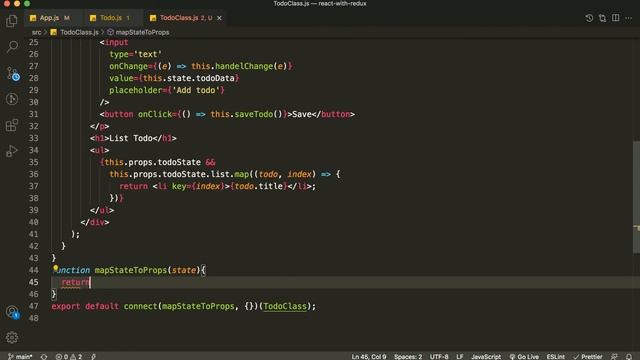Click the main* git branch in status bar
The height and width of the screenshot is (360, 640).
click(x=20, y=357)
